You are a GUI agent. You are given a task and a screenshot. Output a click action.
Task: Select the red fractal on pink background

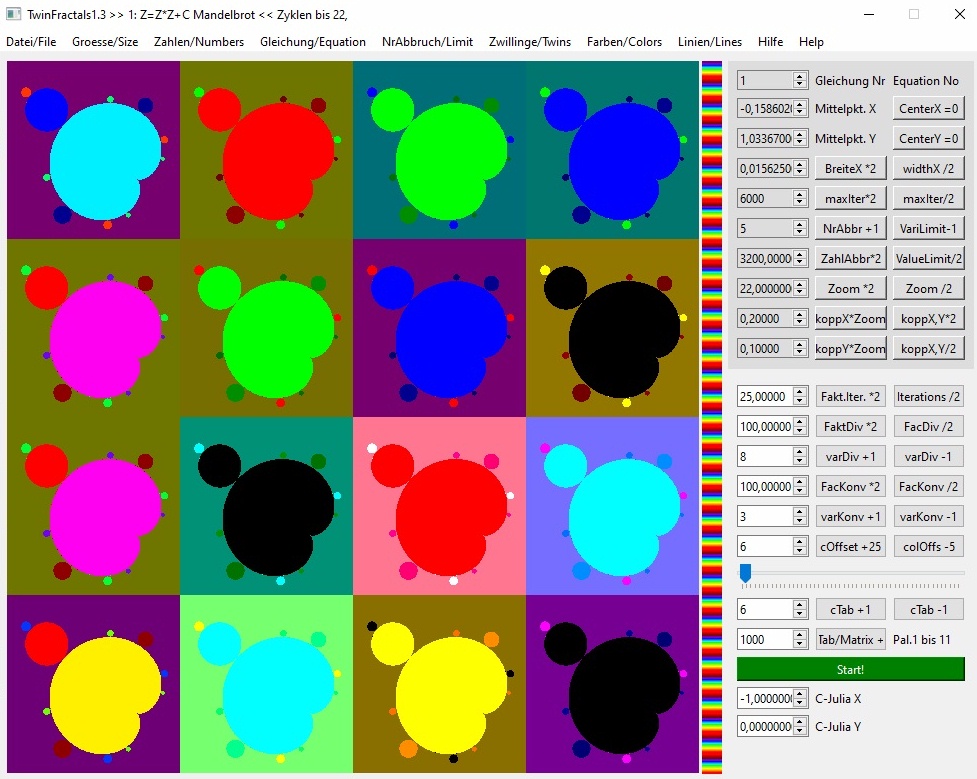tap(439, 506)
